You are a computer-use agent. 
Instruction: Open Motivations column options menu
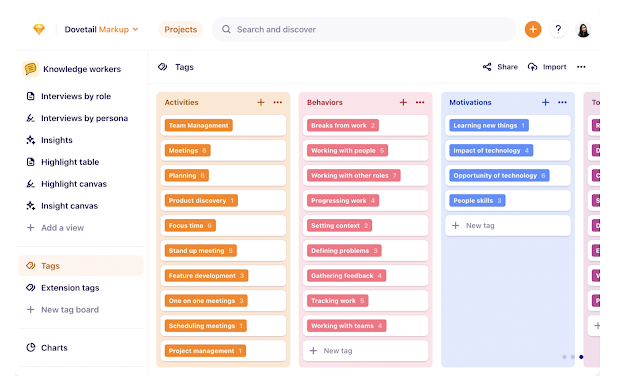tap(562, 102)
